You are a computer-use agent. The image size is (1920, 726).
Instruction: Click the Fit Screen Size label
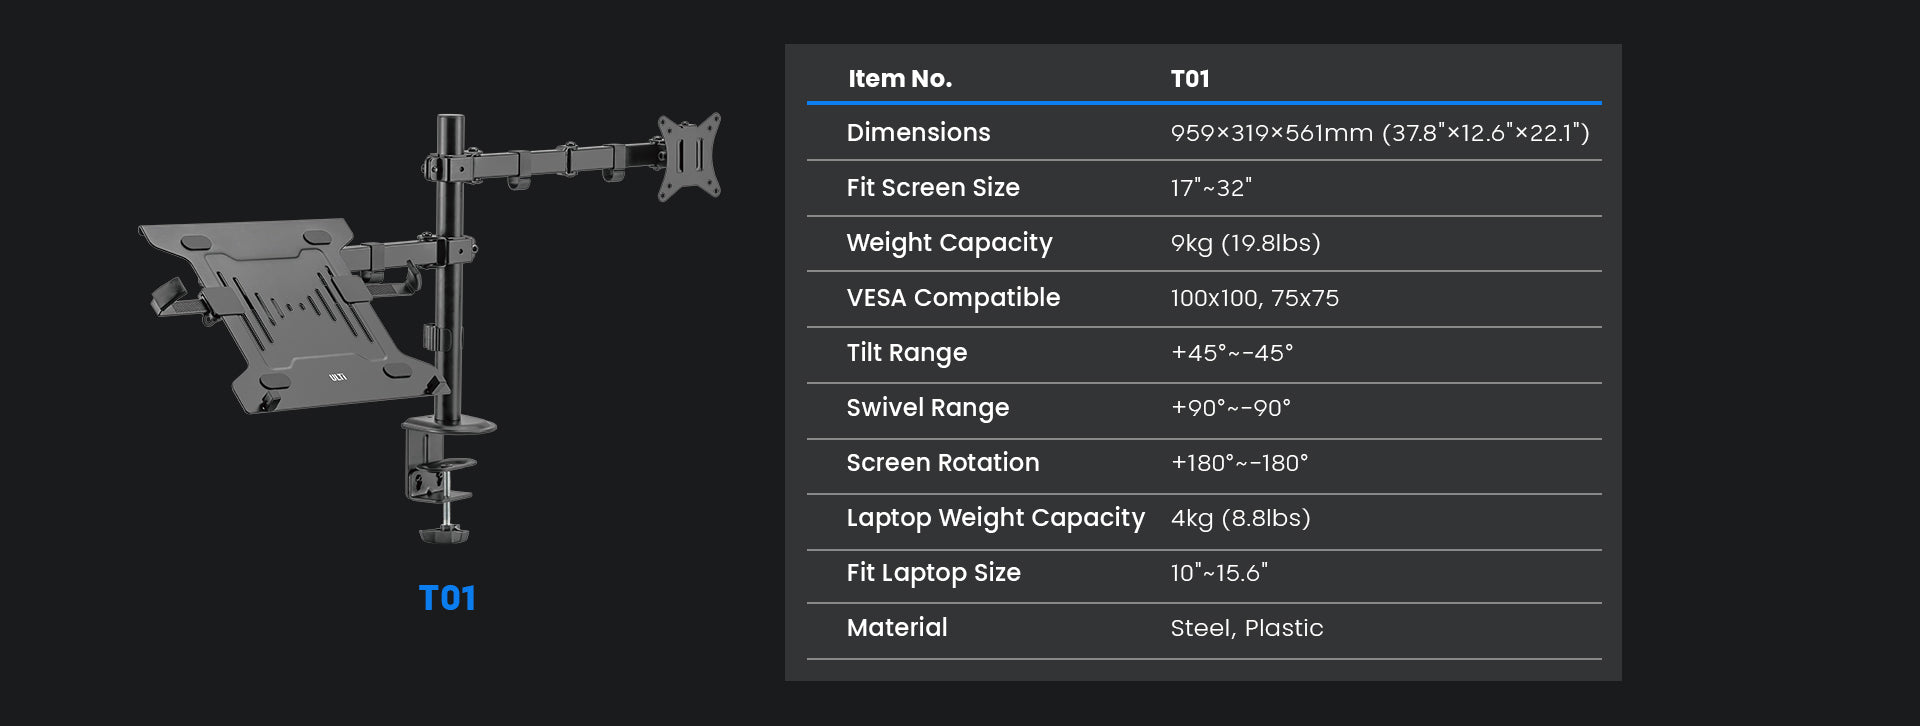pos(932,188)
